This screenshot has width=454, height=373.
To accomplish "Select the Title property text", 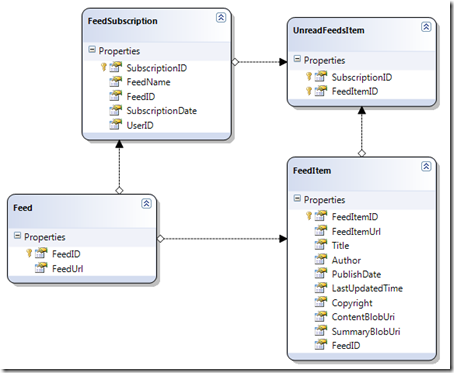I will click(340, 246).
